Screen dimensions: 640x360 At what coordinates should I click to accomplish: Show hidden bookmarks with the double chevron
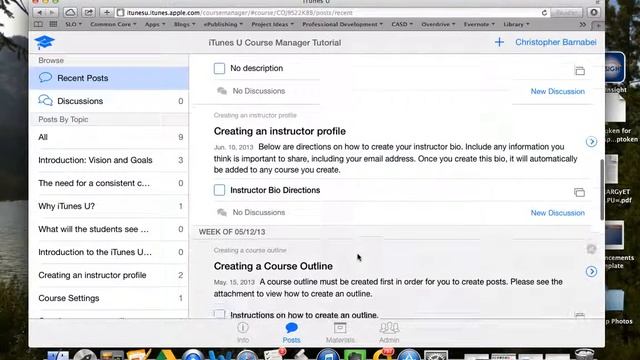tap(582, 24)
